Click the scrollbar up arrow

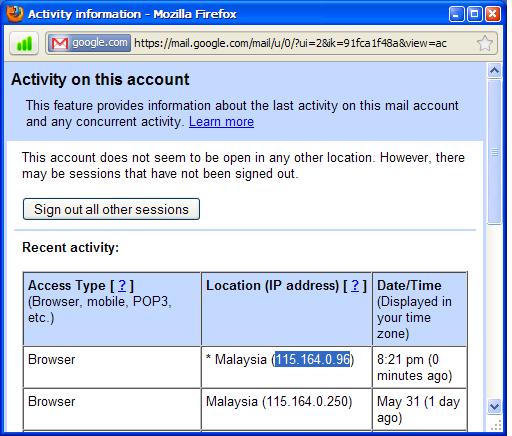(x=494, y=71)
